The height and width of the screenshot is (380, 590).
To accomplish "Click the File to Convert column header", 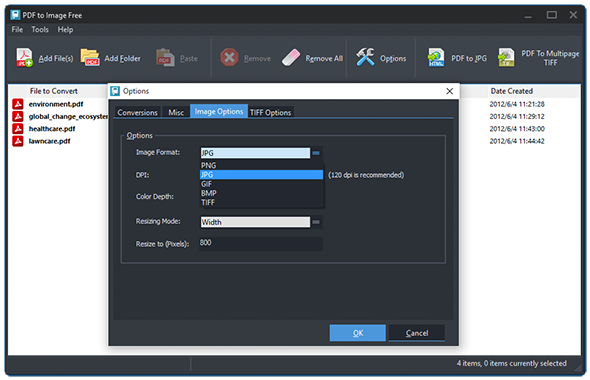I will click(x=53, y=91).
